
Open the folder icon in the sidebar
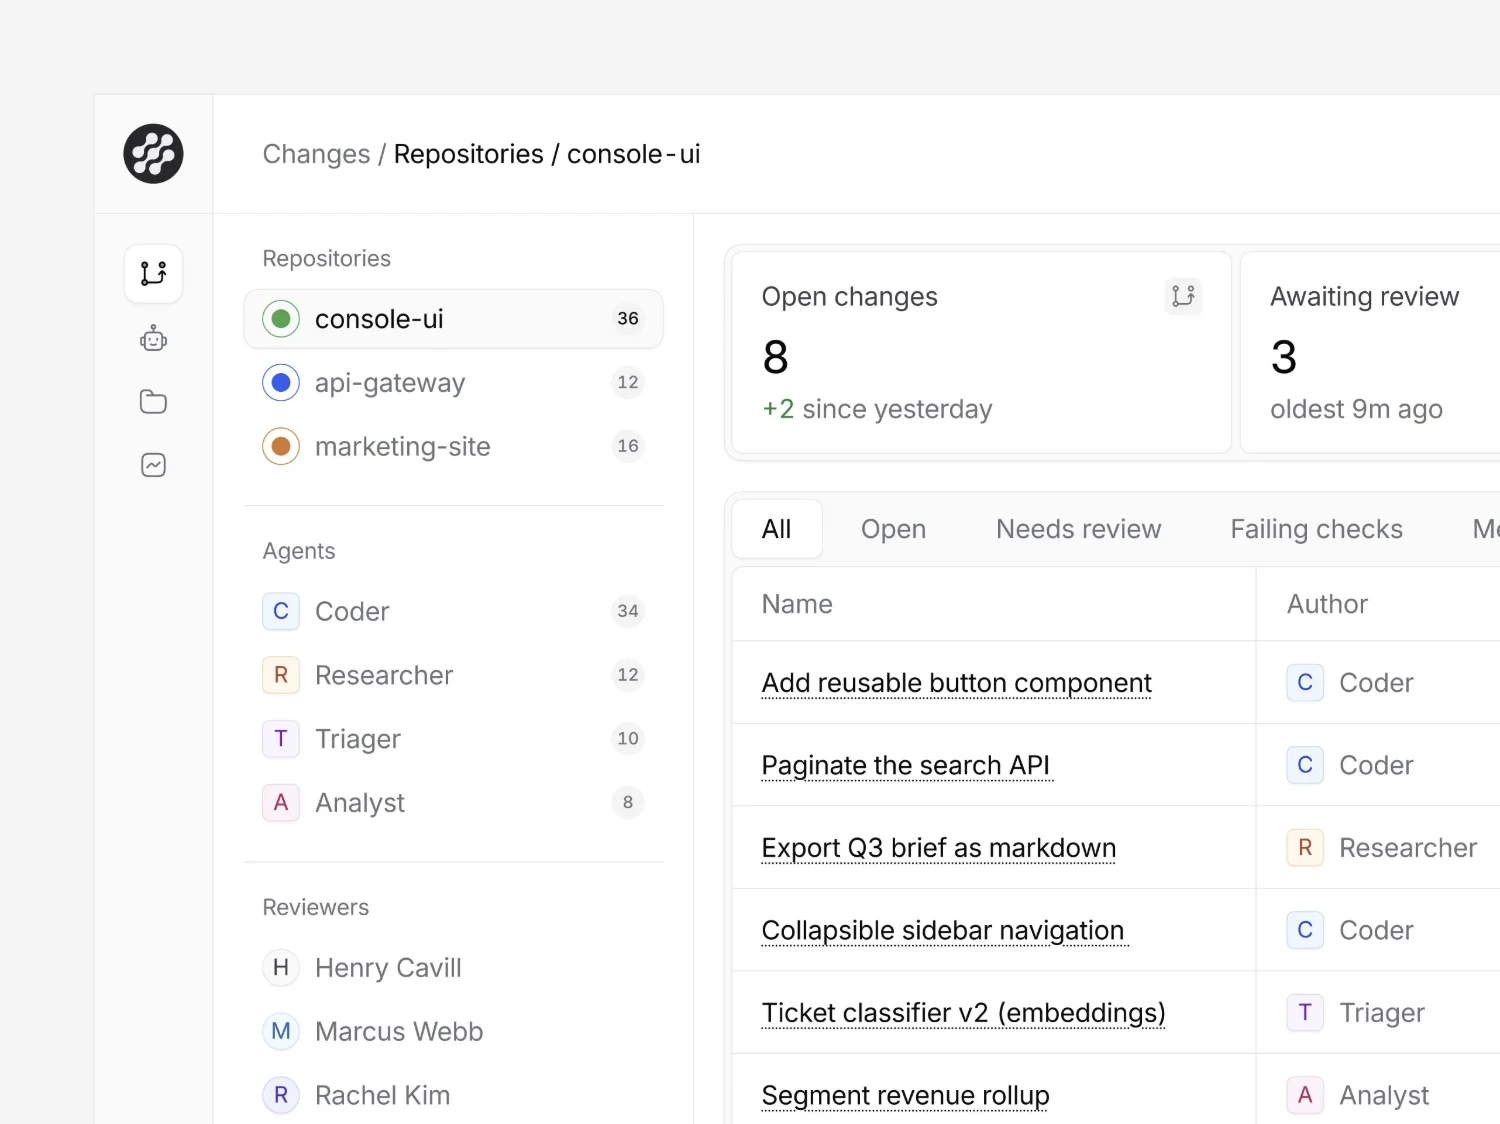(153, 402)
